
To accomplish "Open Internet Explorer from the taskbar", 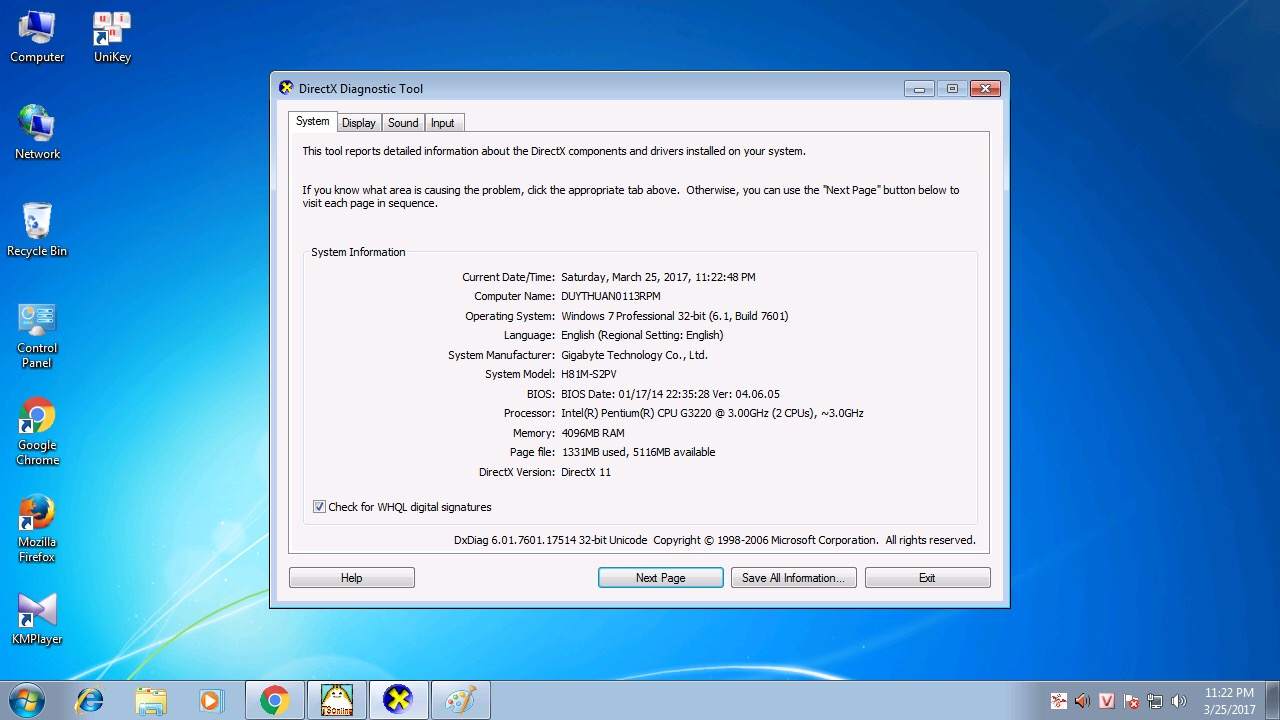I will click(90, 700).
